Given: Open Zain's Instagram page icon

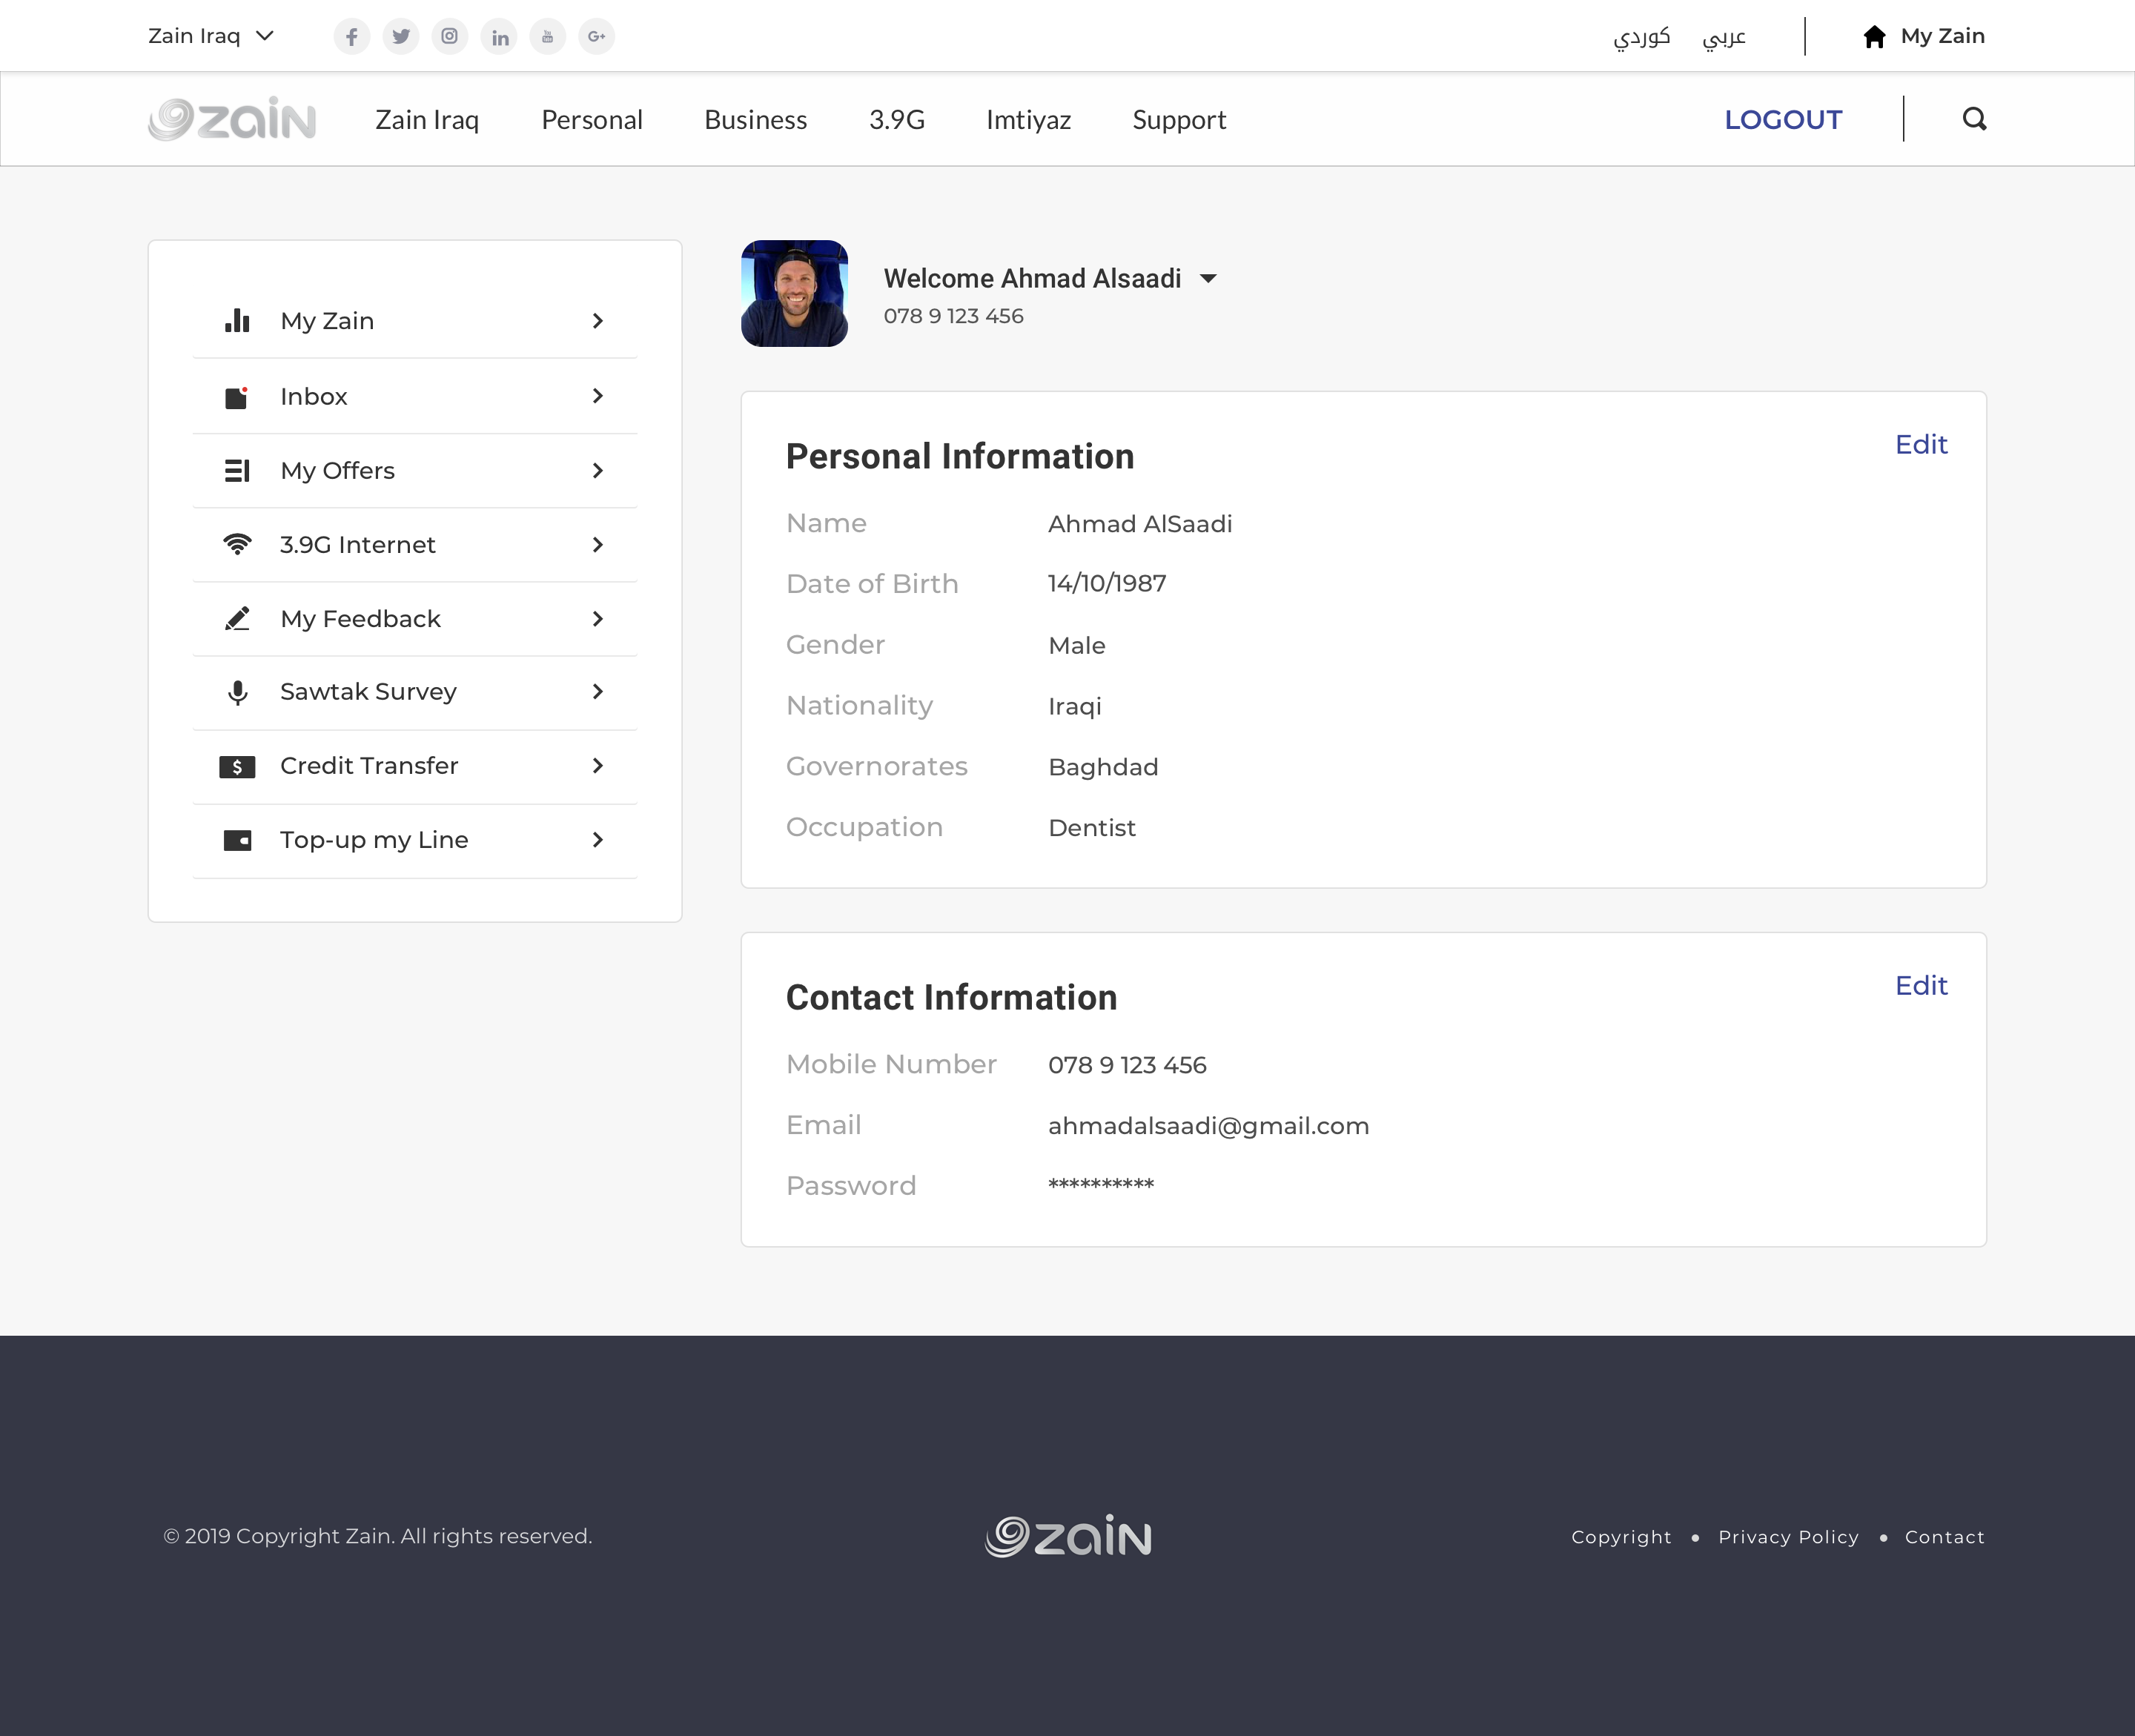Looking at the screenshot, I should [450, 37].
